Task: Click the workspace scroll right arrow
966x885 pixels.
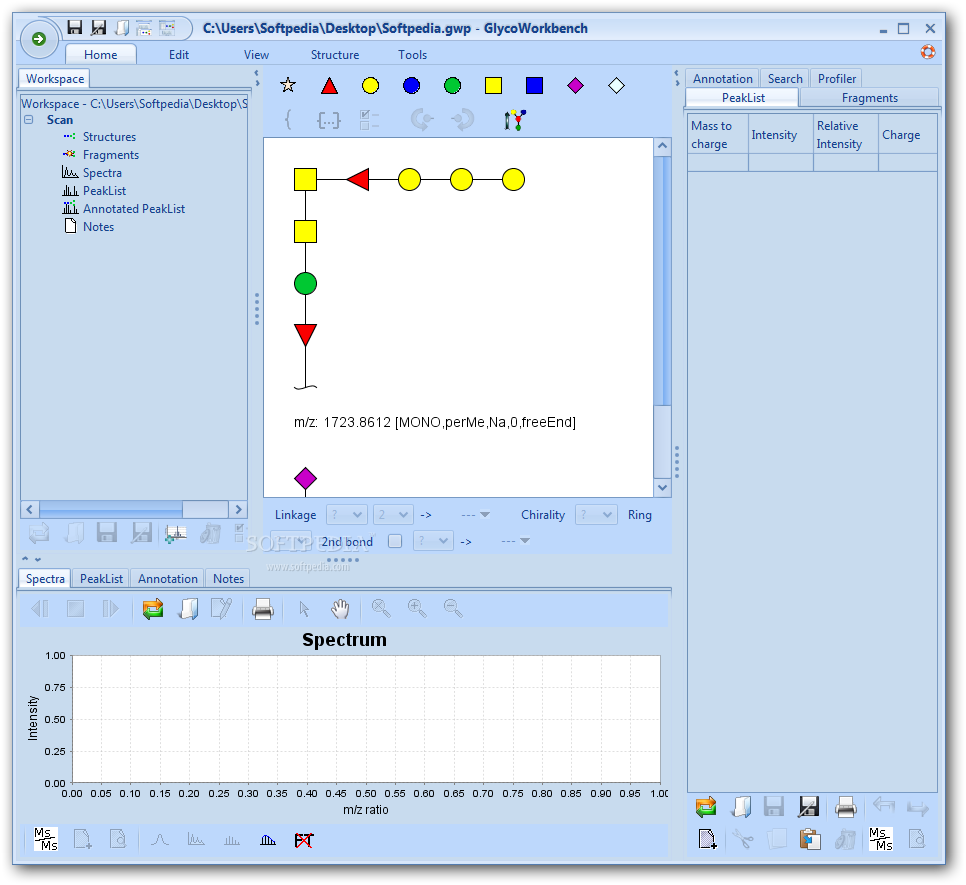Action: 238,509
